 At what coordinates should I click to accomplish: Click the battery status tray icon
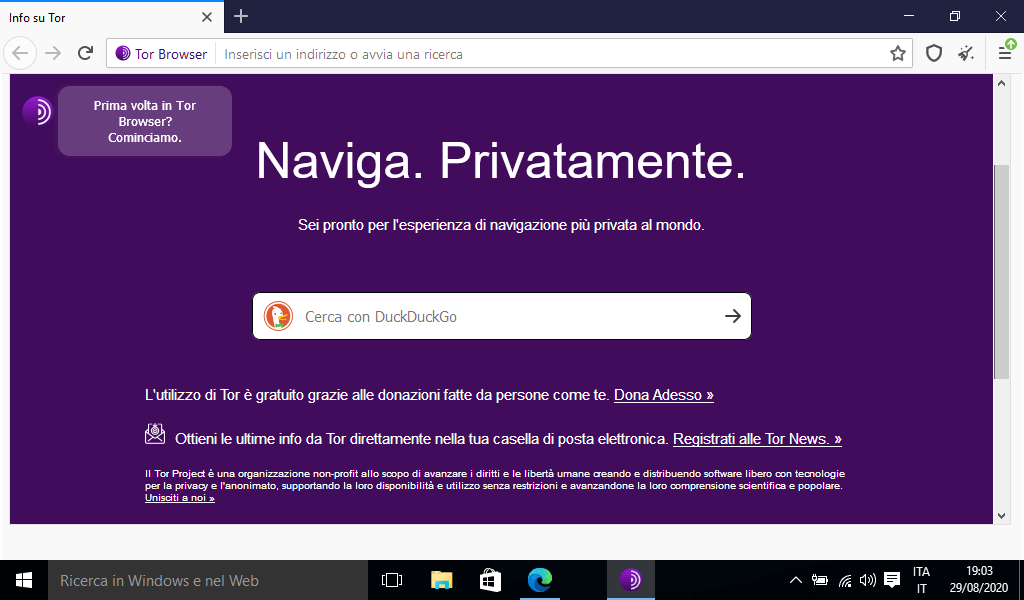pos(820,580)
